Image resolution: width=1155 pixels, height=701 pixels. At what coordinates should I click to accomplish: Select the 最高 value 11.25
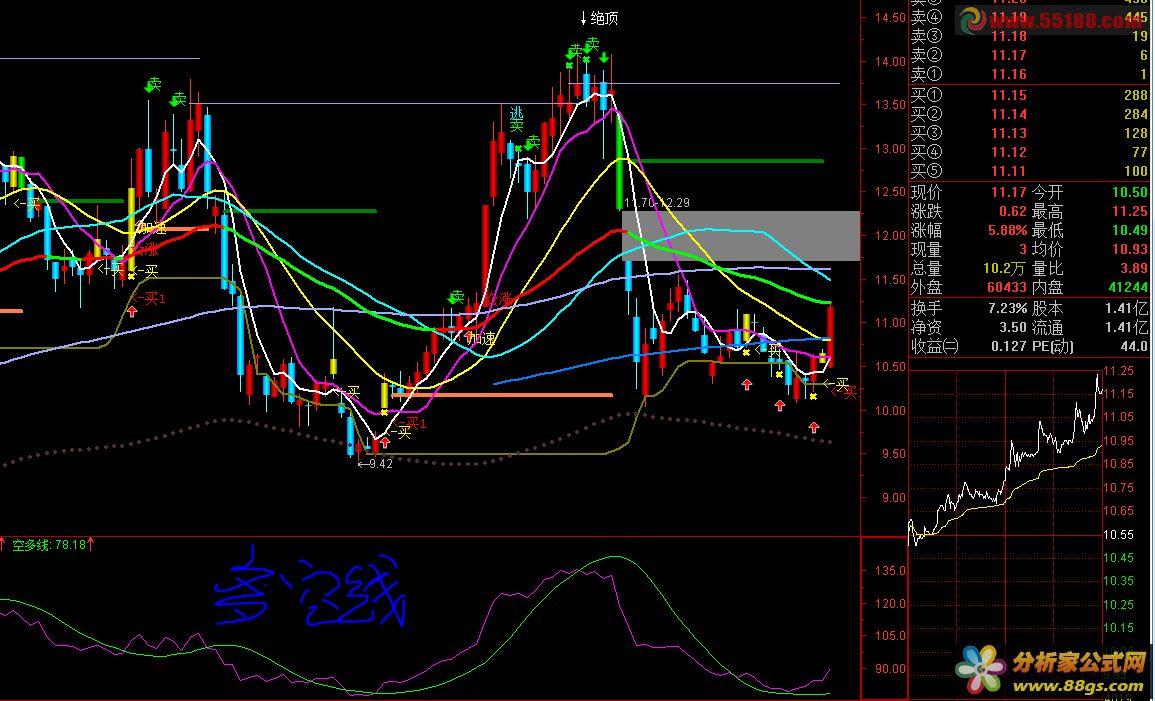[1130, 212]
